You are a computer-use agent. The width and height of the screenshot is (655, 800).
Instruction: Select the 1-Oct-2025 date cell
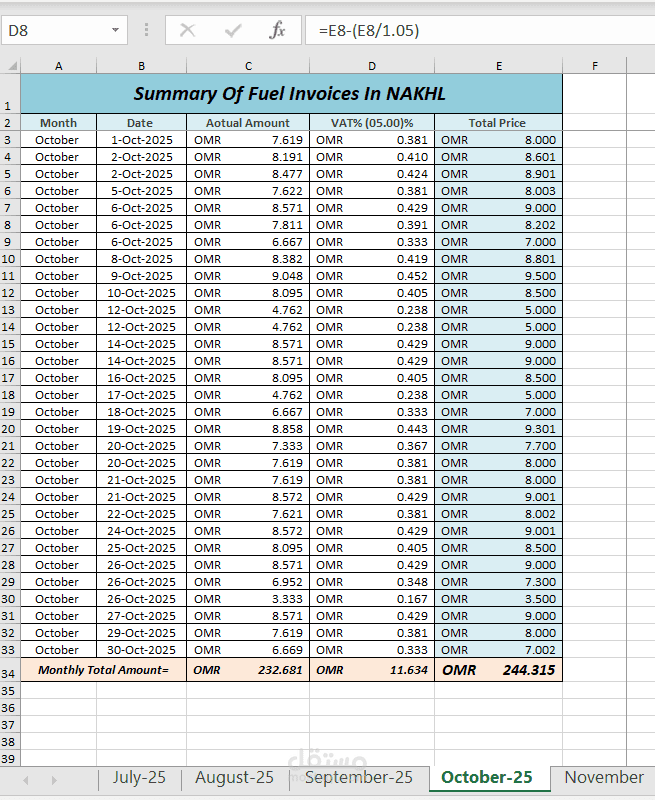point(141,140)
